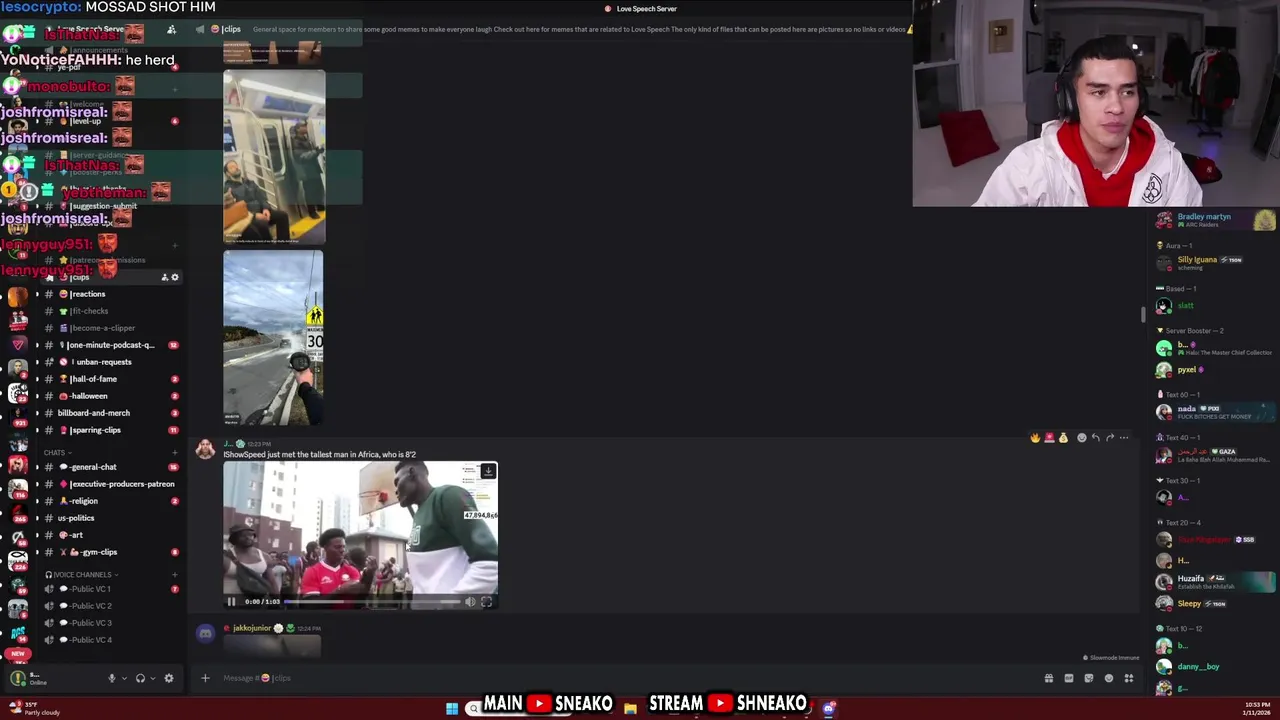The height and width of the screenshot is (720, 1280).
Task: Seek along the video progress bar
Action: coord(372,601)
